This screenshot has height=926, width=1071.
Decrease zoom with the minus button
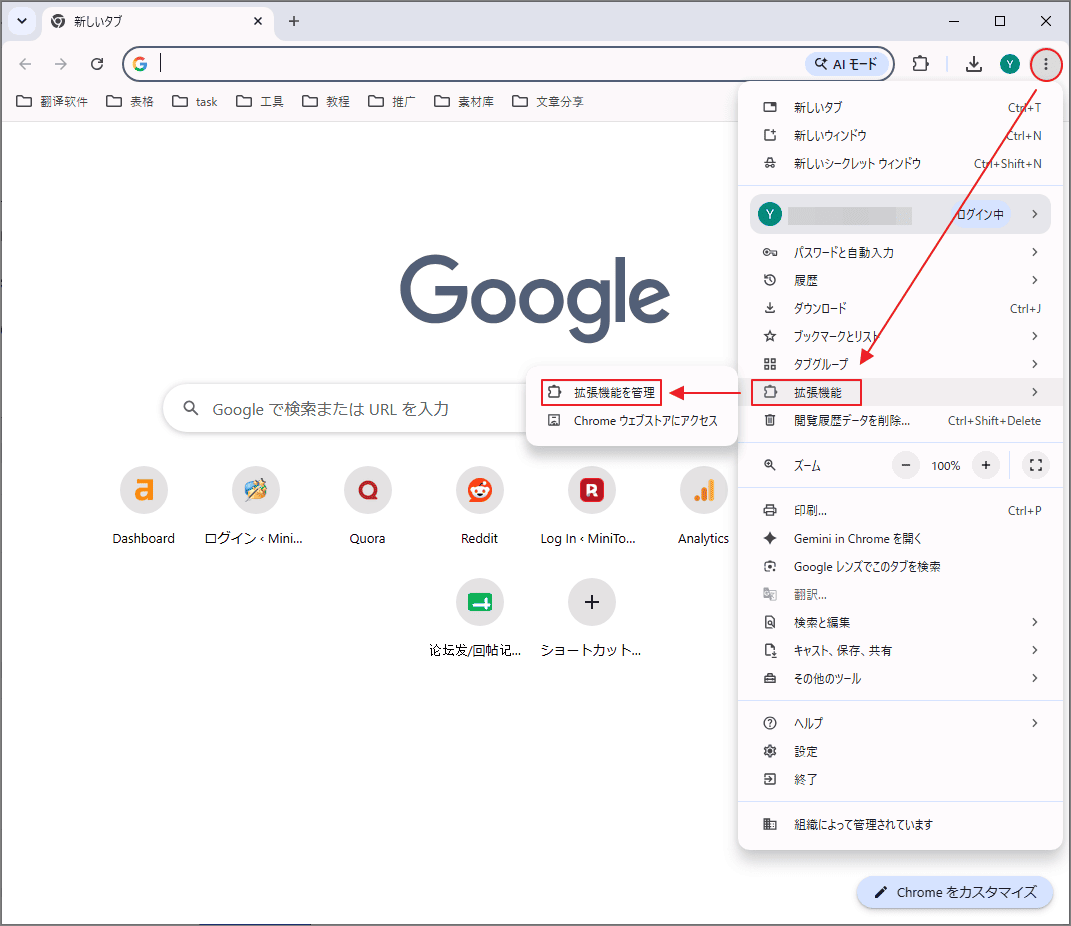pyautogui.click(x=906, y=466)
